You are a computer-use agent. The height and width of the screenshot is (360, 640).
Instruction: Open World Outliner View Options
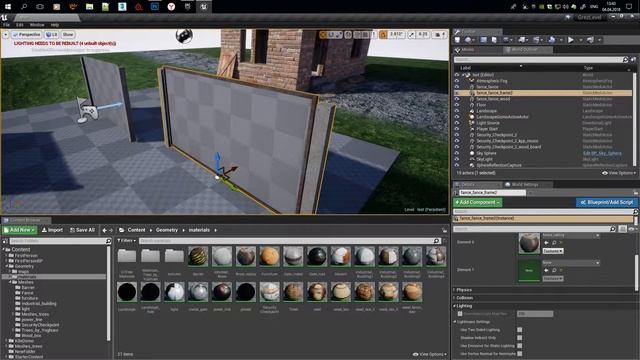click(x=619, y=173)
